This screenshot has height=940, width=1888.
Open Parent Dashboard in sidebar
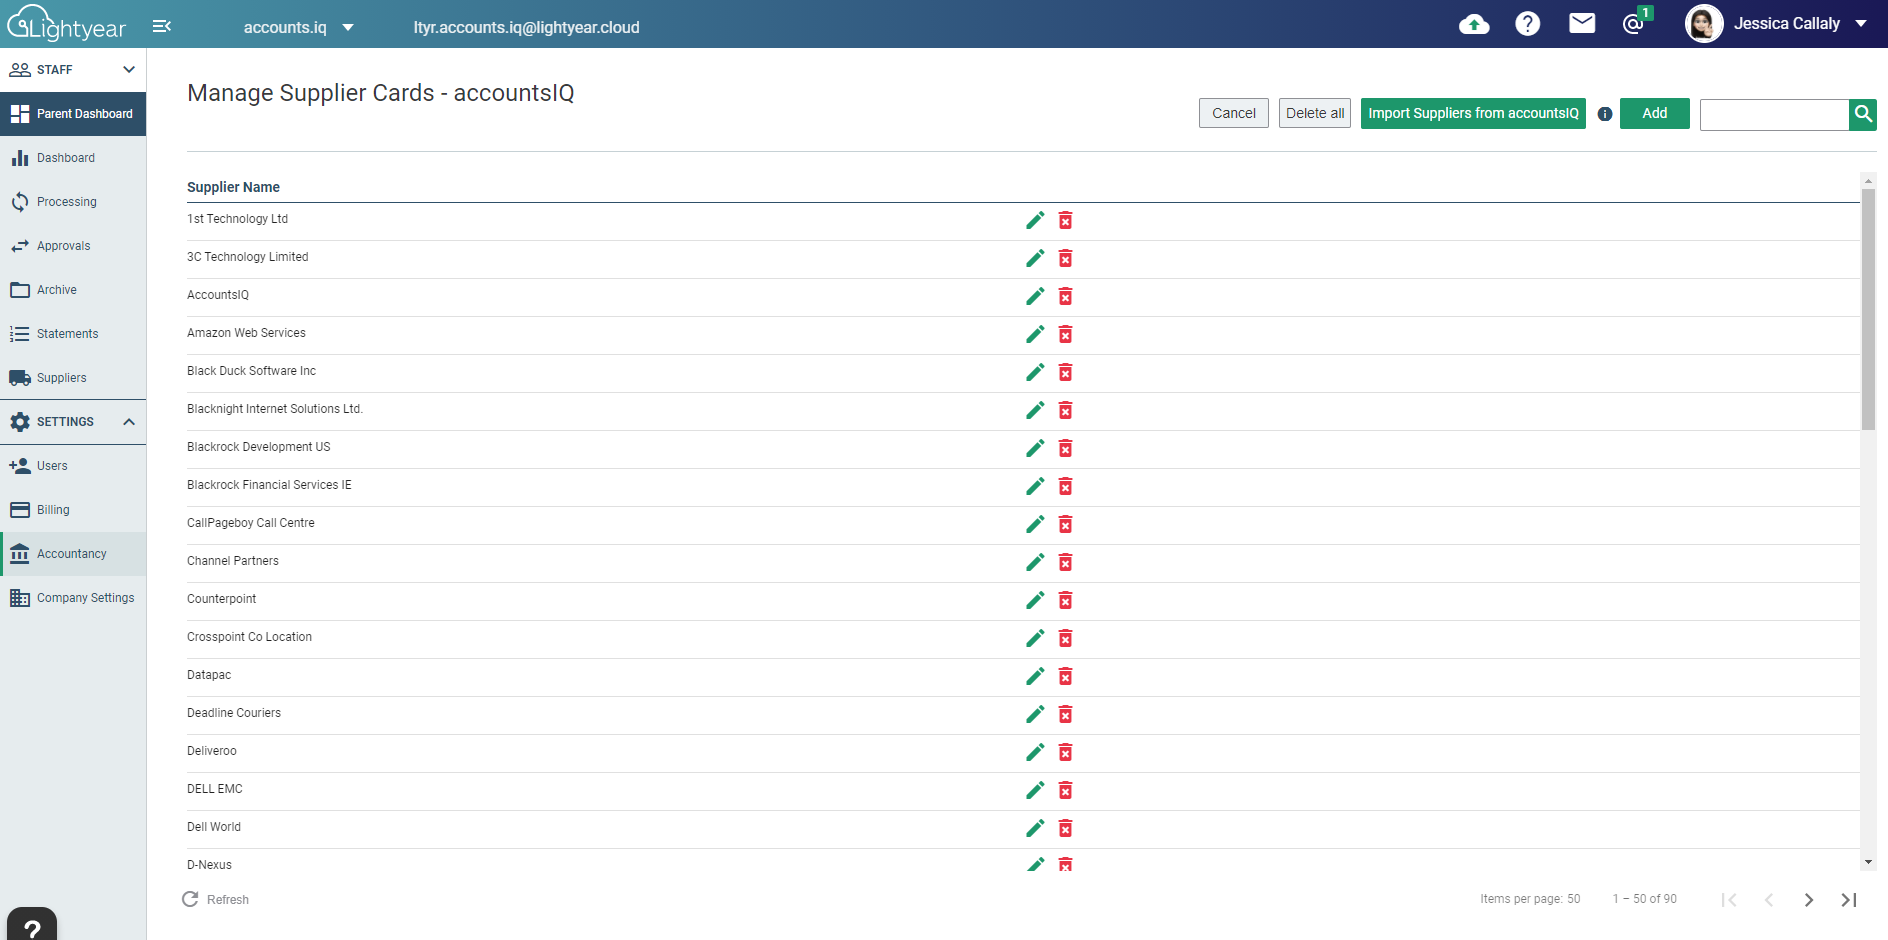(x=73, y=114)
